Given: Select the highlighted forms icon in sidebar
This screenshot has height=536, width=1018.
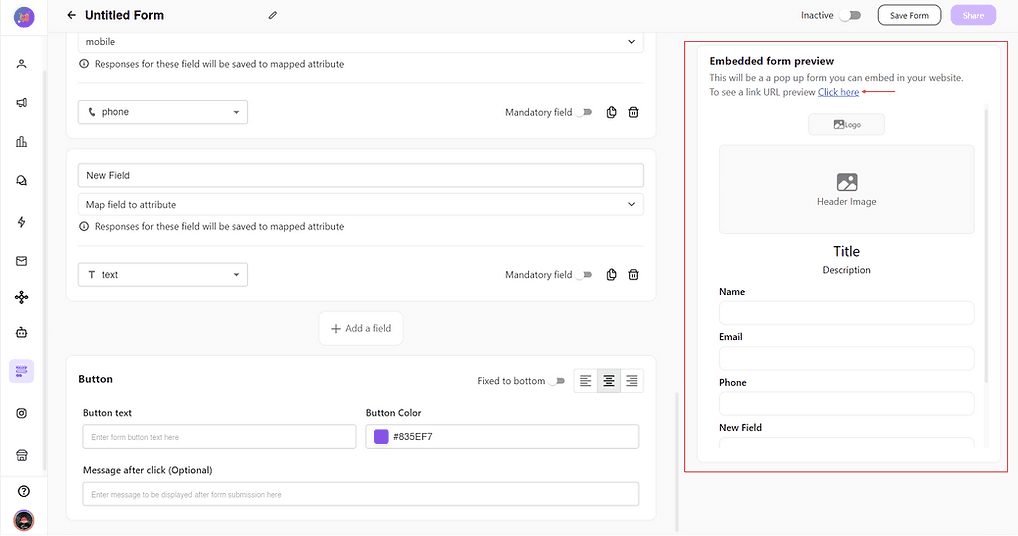Looking at the screenshot, I should tap(21, 371).
